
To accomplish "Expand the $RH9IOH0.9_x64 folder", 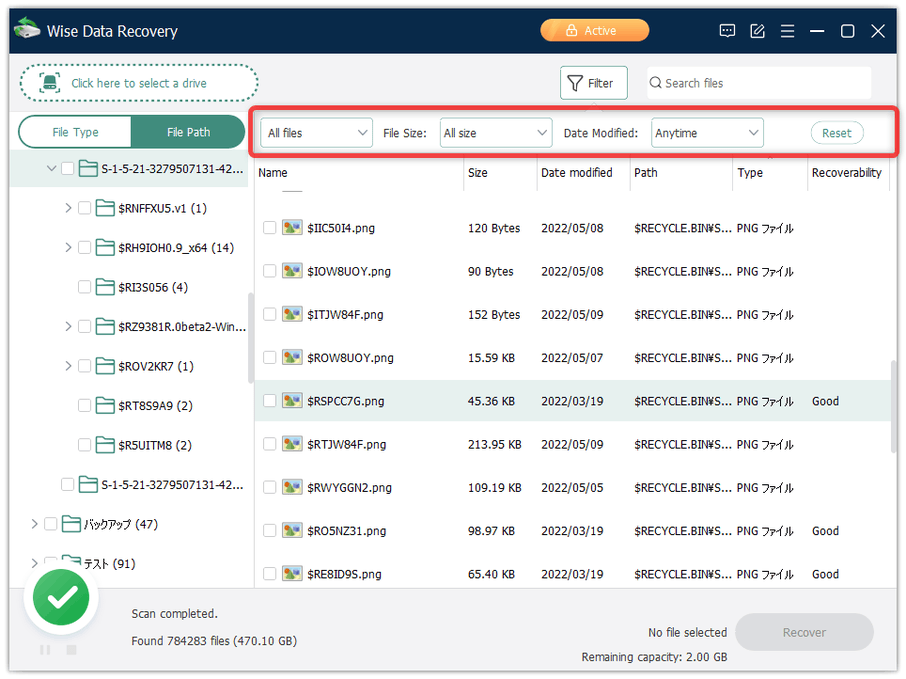I will pos(68,248).
